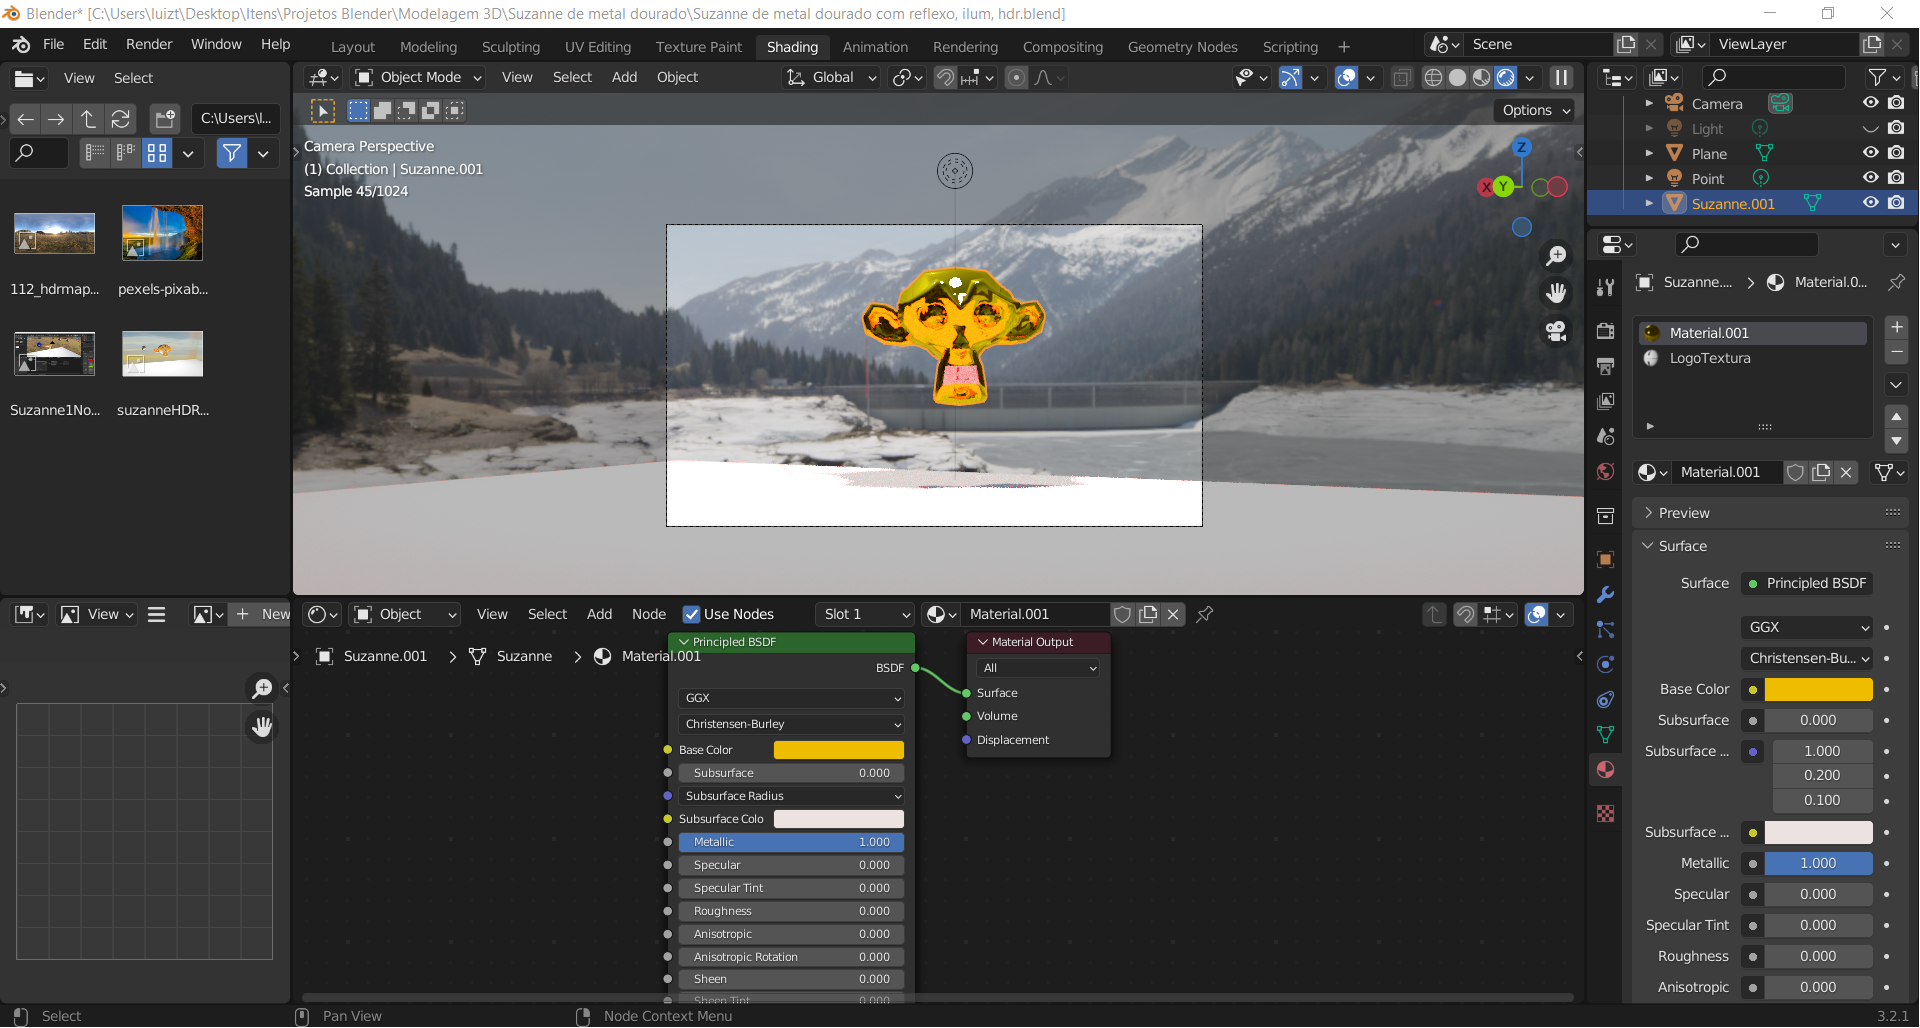Open the World Properties tab
This screenshot has height=1028, width=1920.
tap(1605, 471)
